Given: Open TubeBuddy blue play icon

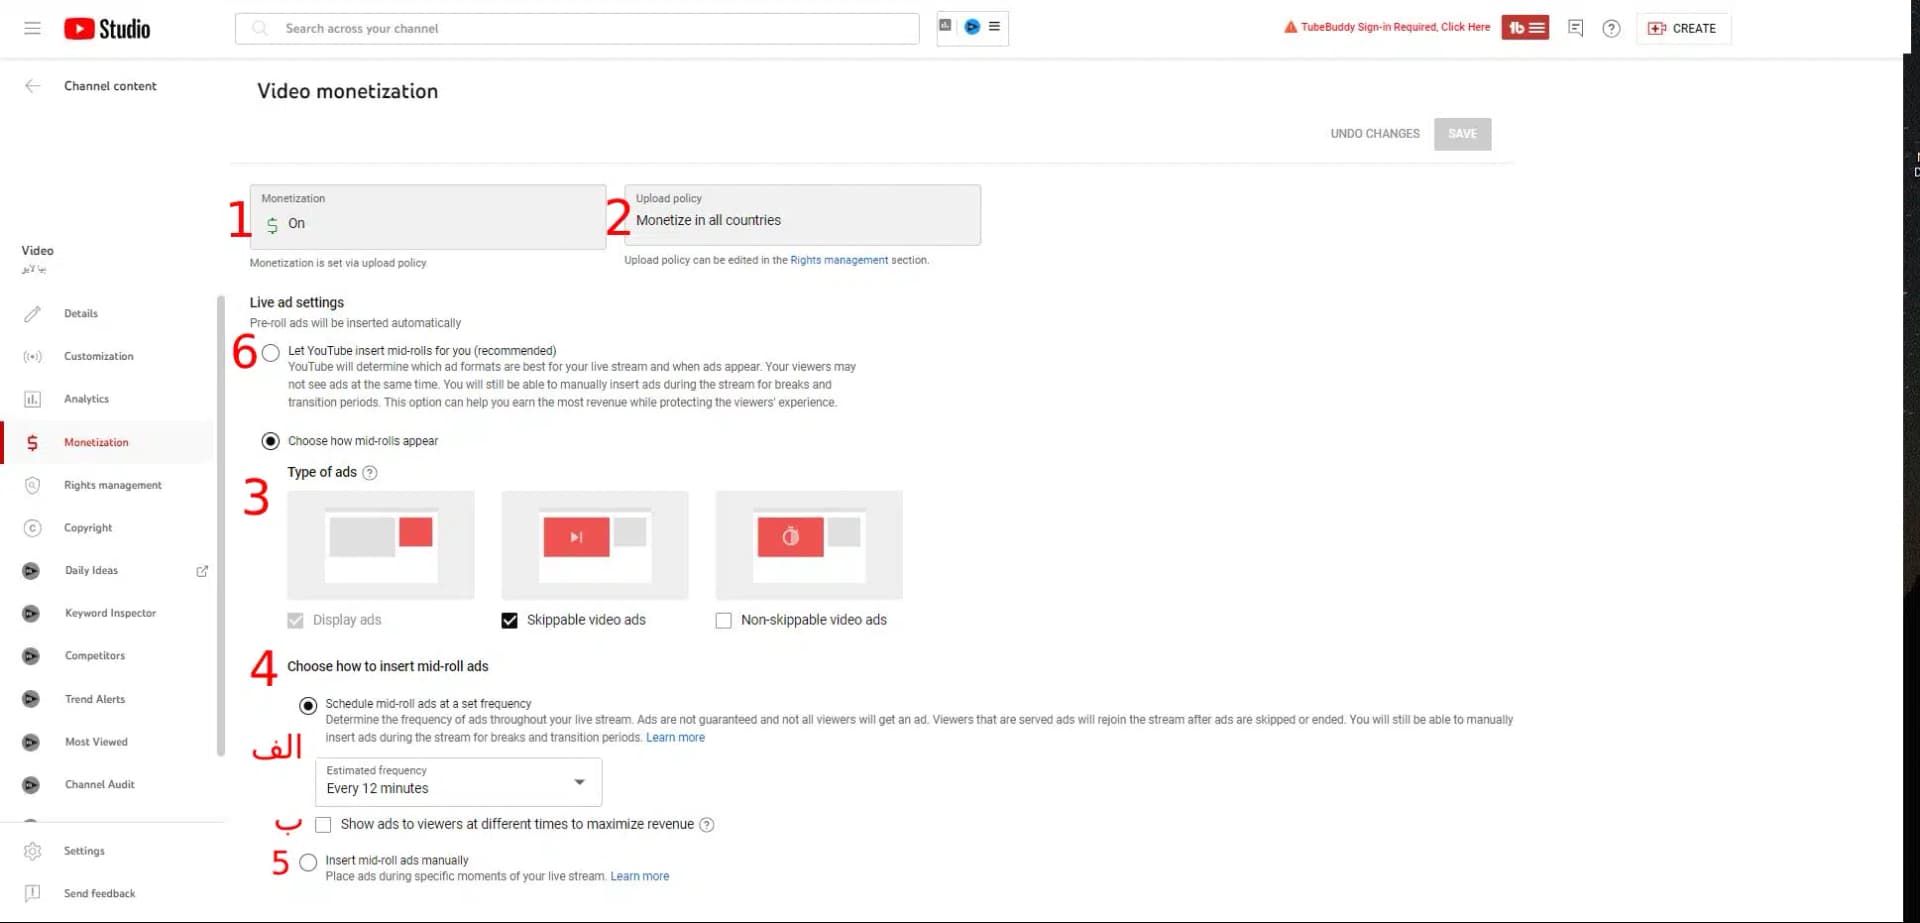Looking at the screenshot, I should pos(972,27).
